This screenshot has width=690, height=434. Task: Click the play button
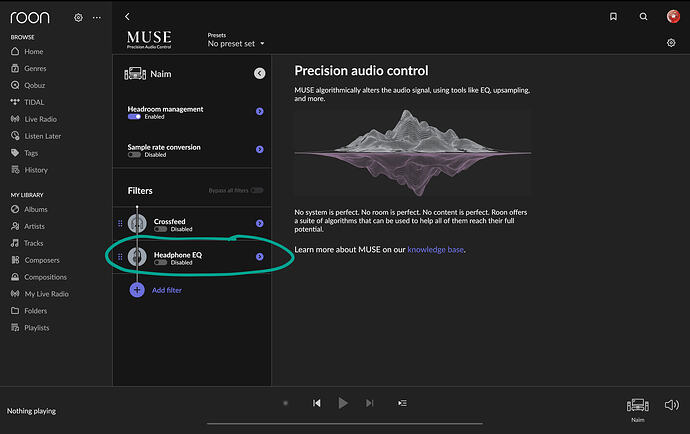click(343, 403)
